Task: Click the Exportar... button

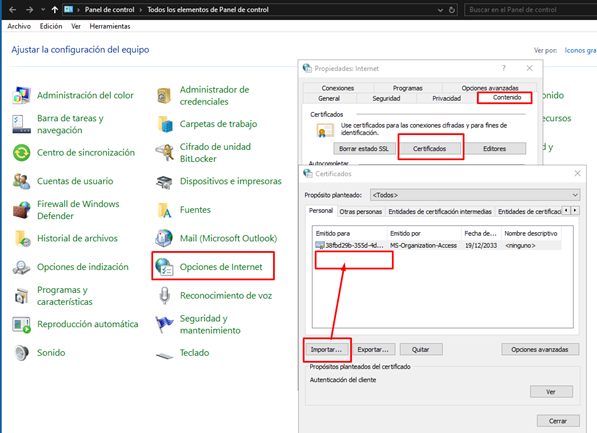Action: tap(373, 349)
